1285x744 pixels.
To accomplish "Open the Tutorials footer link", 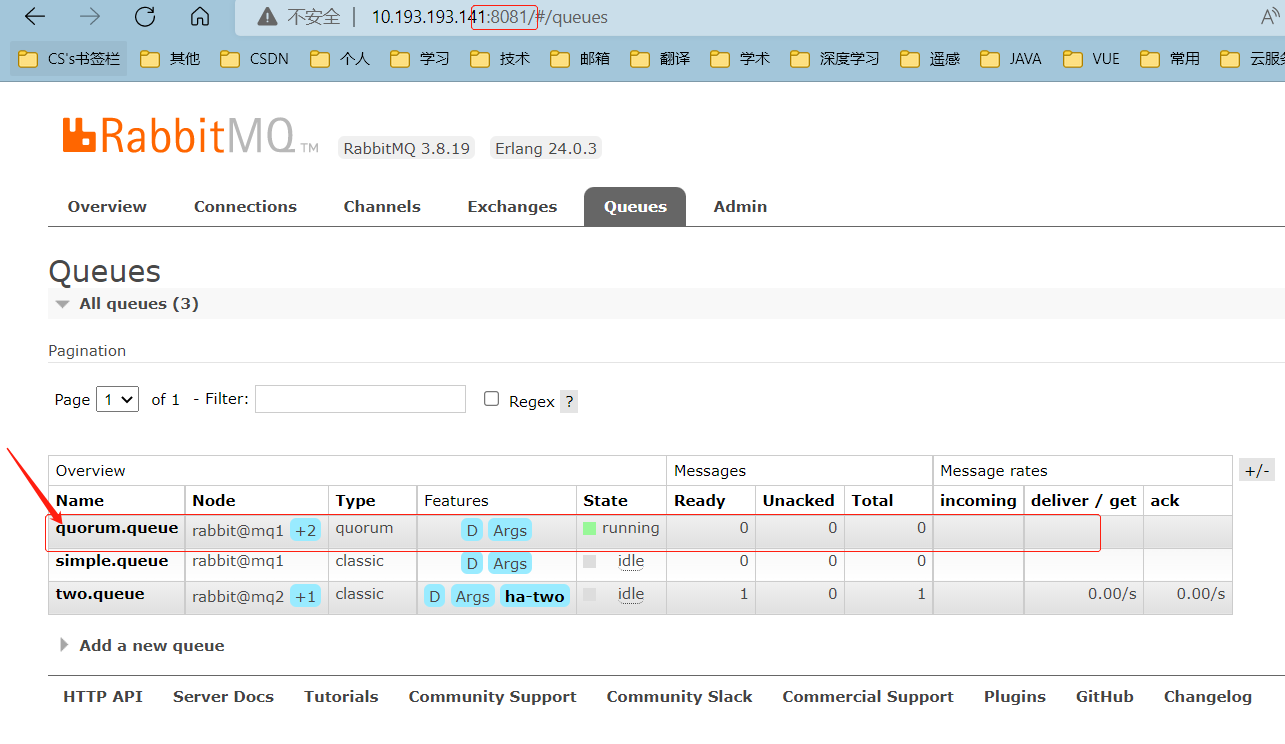I will (341, 697).
